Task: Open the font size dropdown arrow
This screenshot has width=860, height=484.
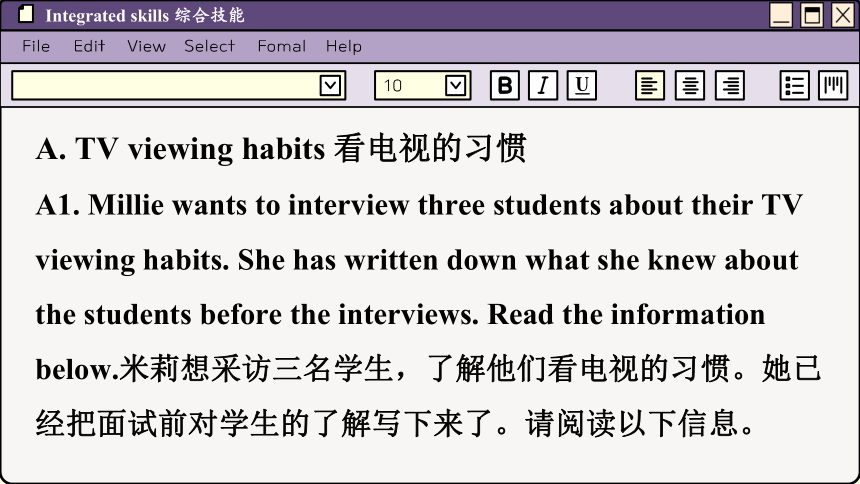Action: coord(456,86)
